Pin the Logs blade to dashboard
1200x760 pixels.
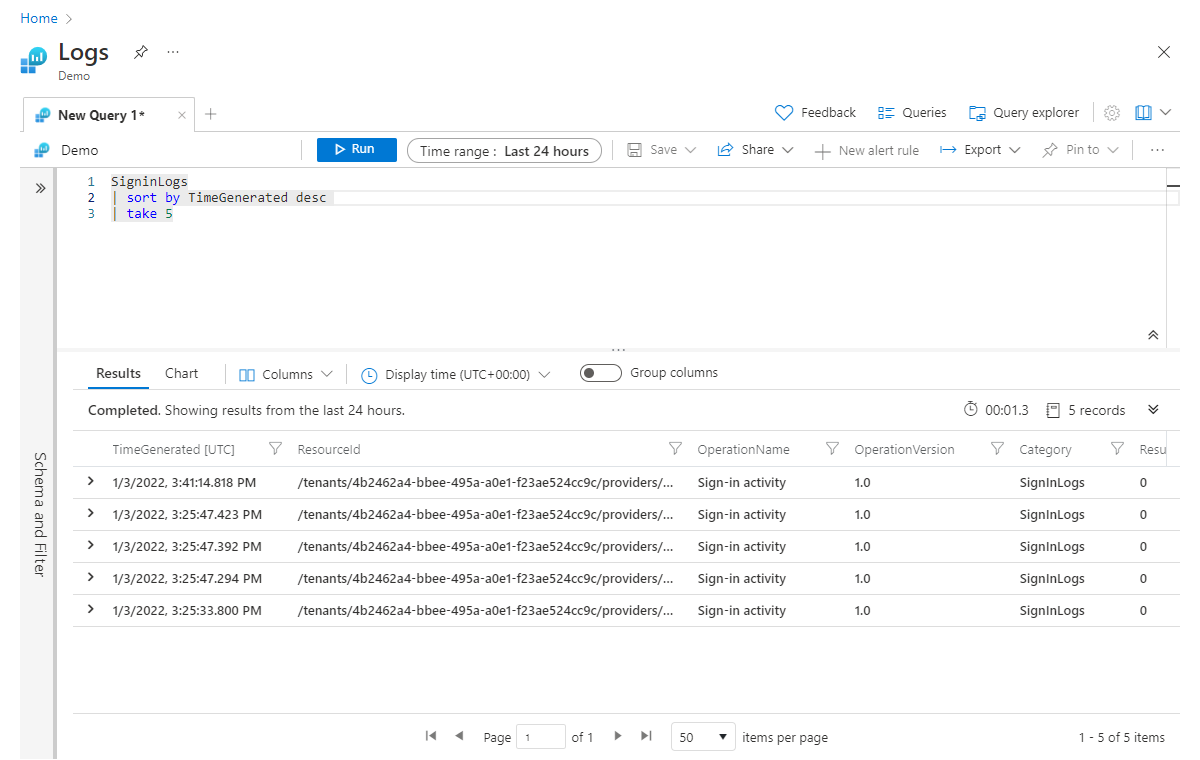(141, 52)
